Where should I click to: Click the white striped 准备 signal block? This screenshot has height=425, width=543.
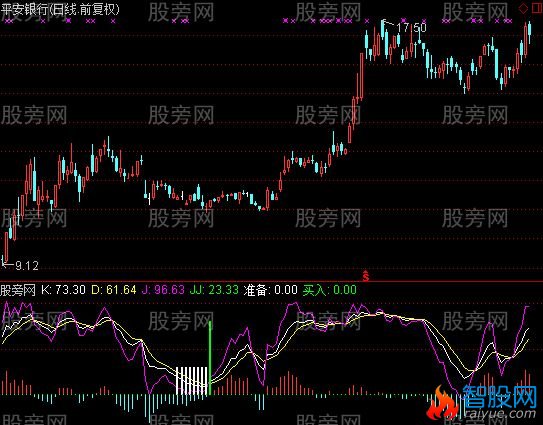coord(192,381)
